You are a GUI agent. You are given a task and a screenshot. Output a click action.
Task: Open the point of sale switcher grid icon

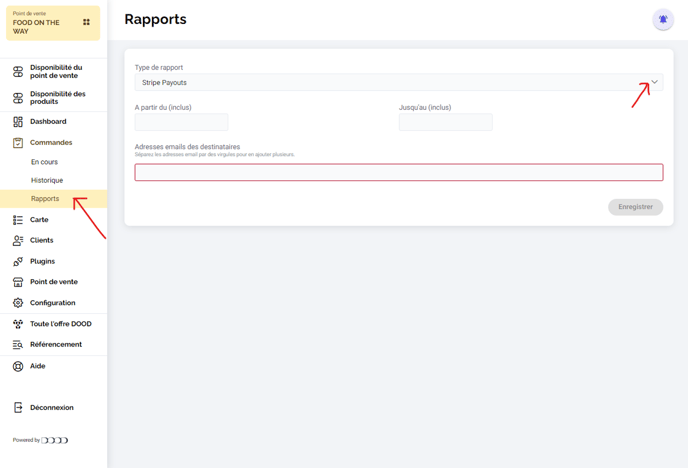point(86,22)
